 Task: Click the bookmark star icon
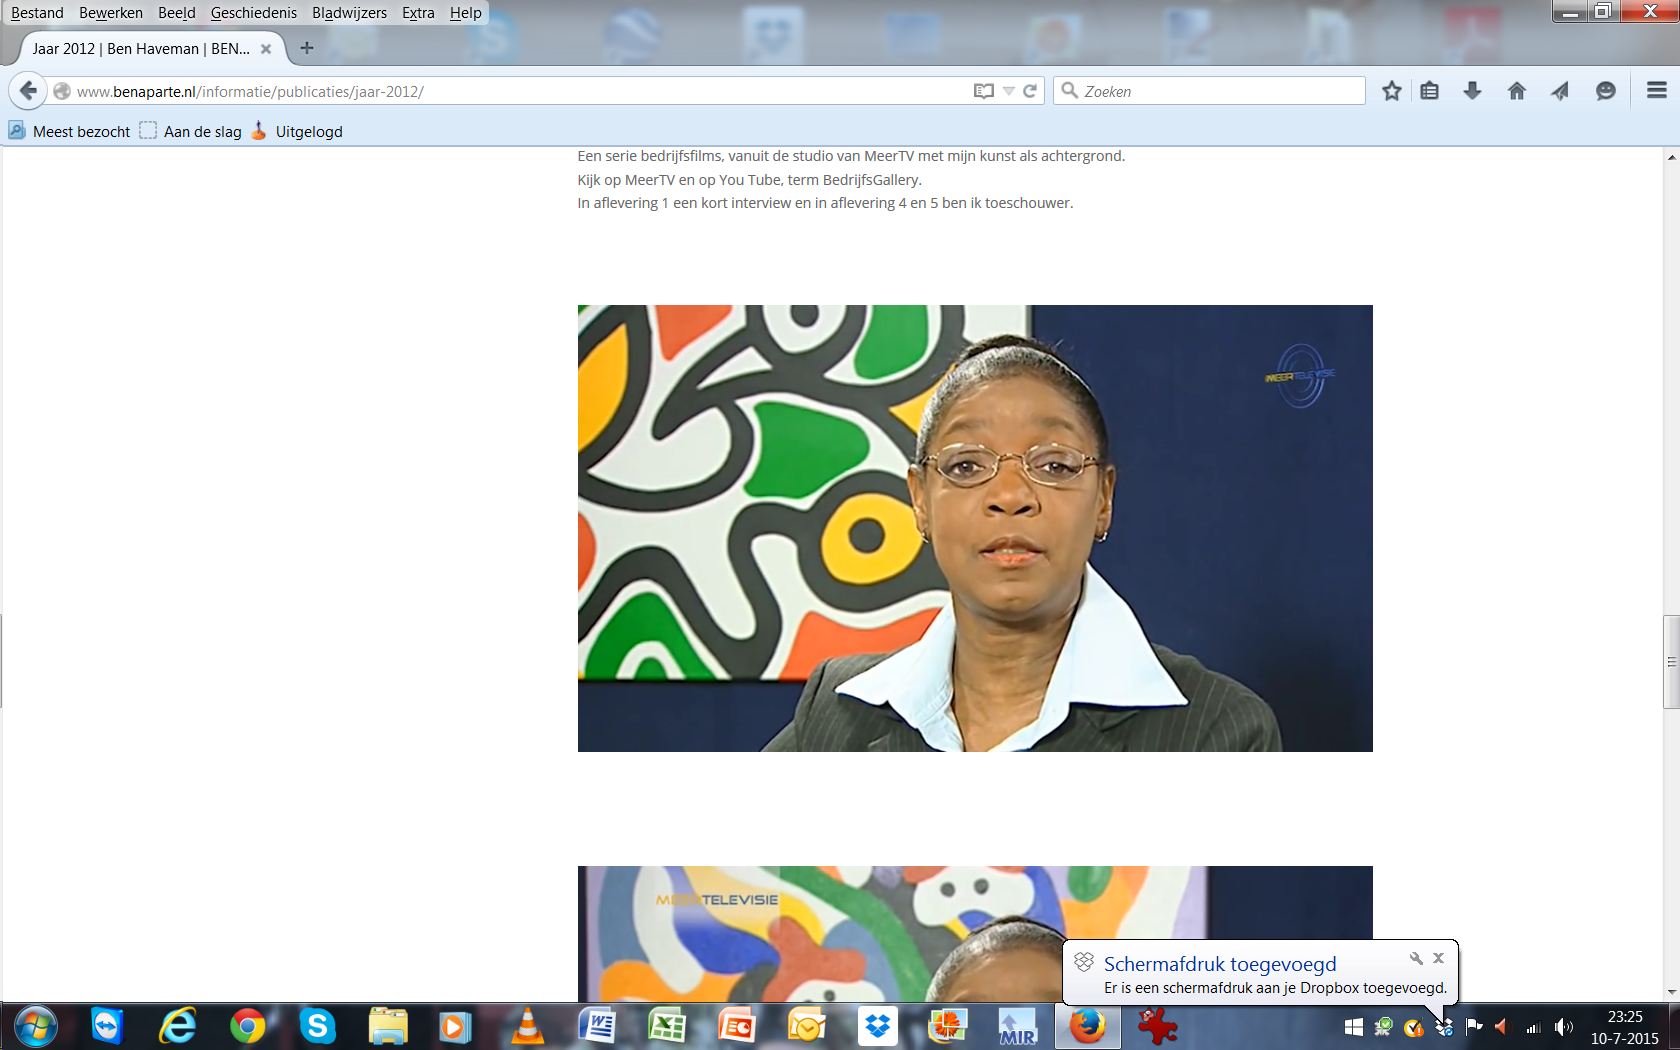coord(1391,91)
